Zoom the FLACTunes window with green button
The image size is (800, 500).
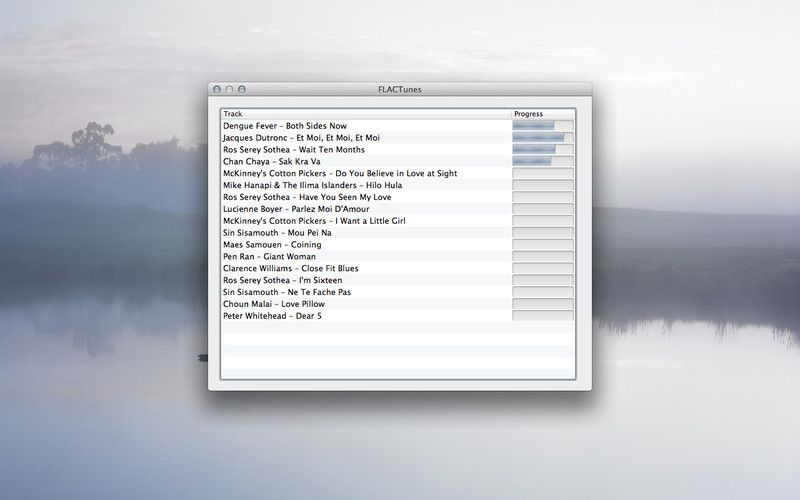[242, 89]
